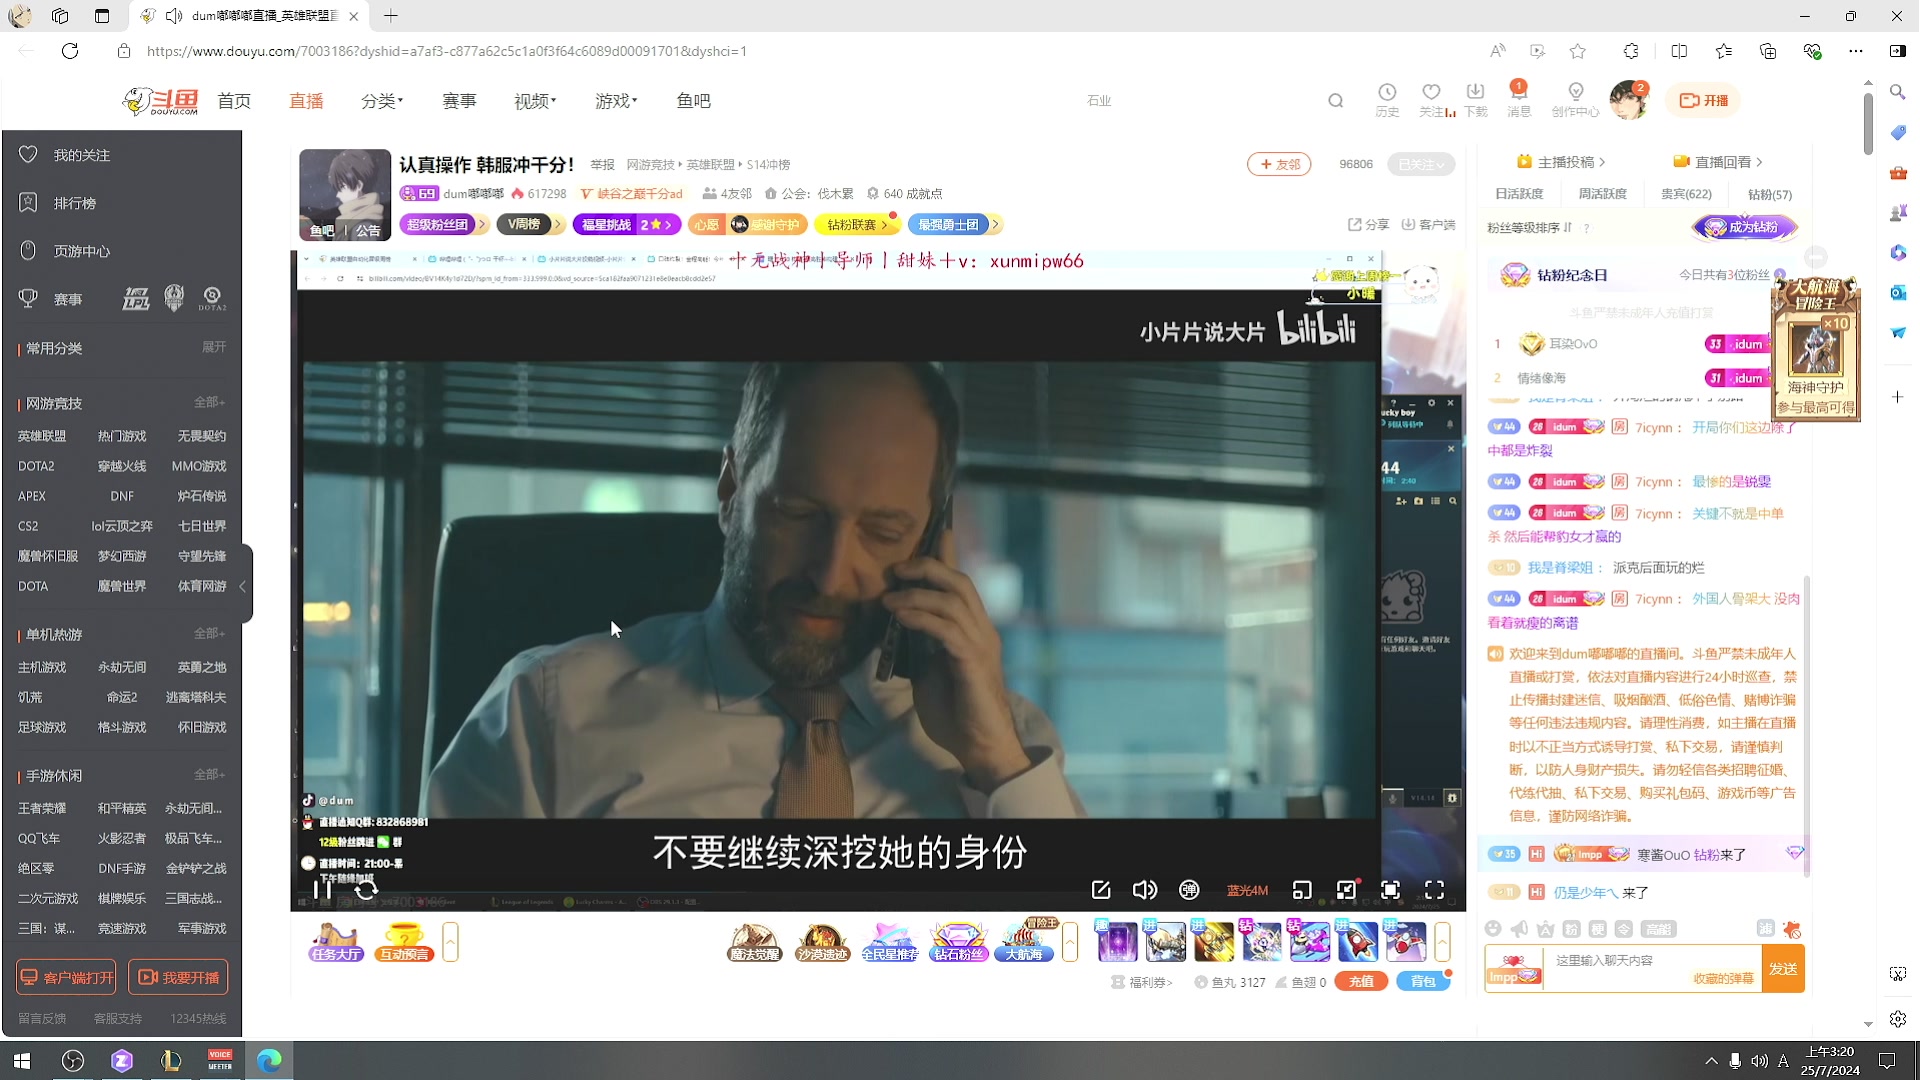The height and width of the screenshot is (1080, 1920).
Task: Pause the live stream video
Action: coord(322,889)
